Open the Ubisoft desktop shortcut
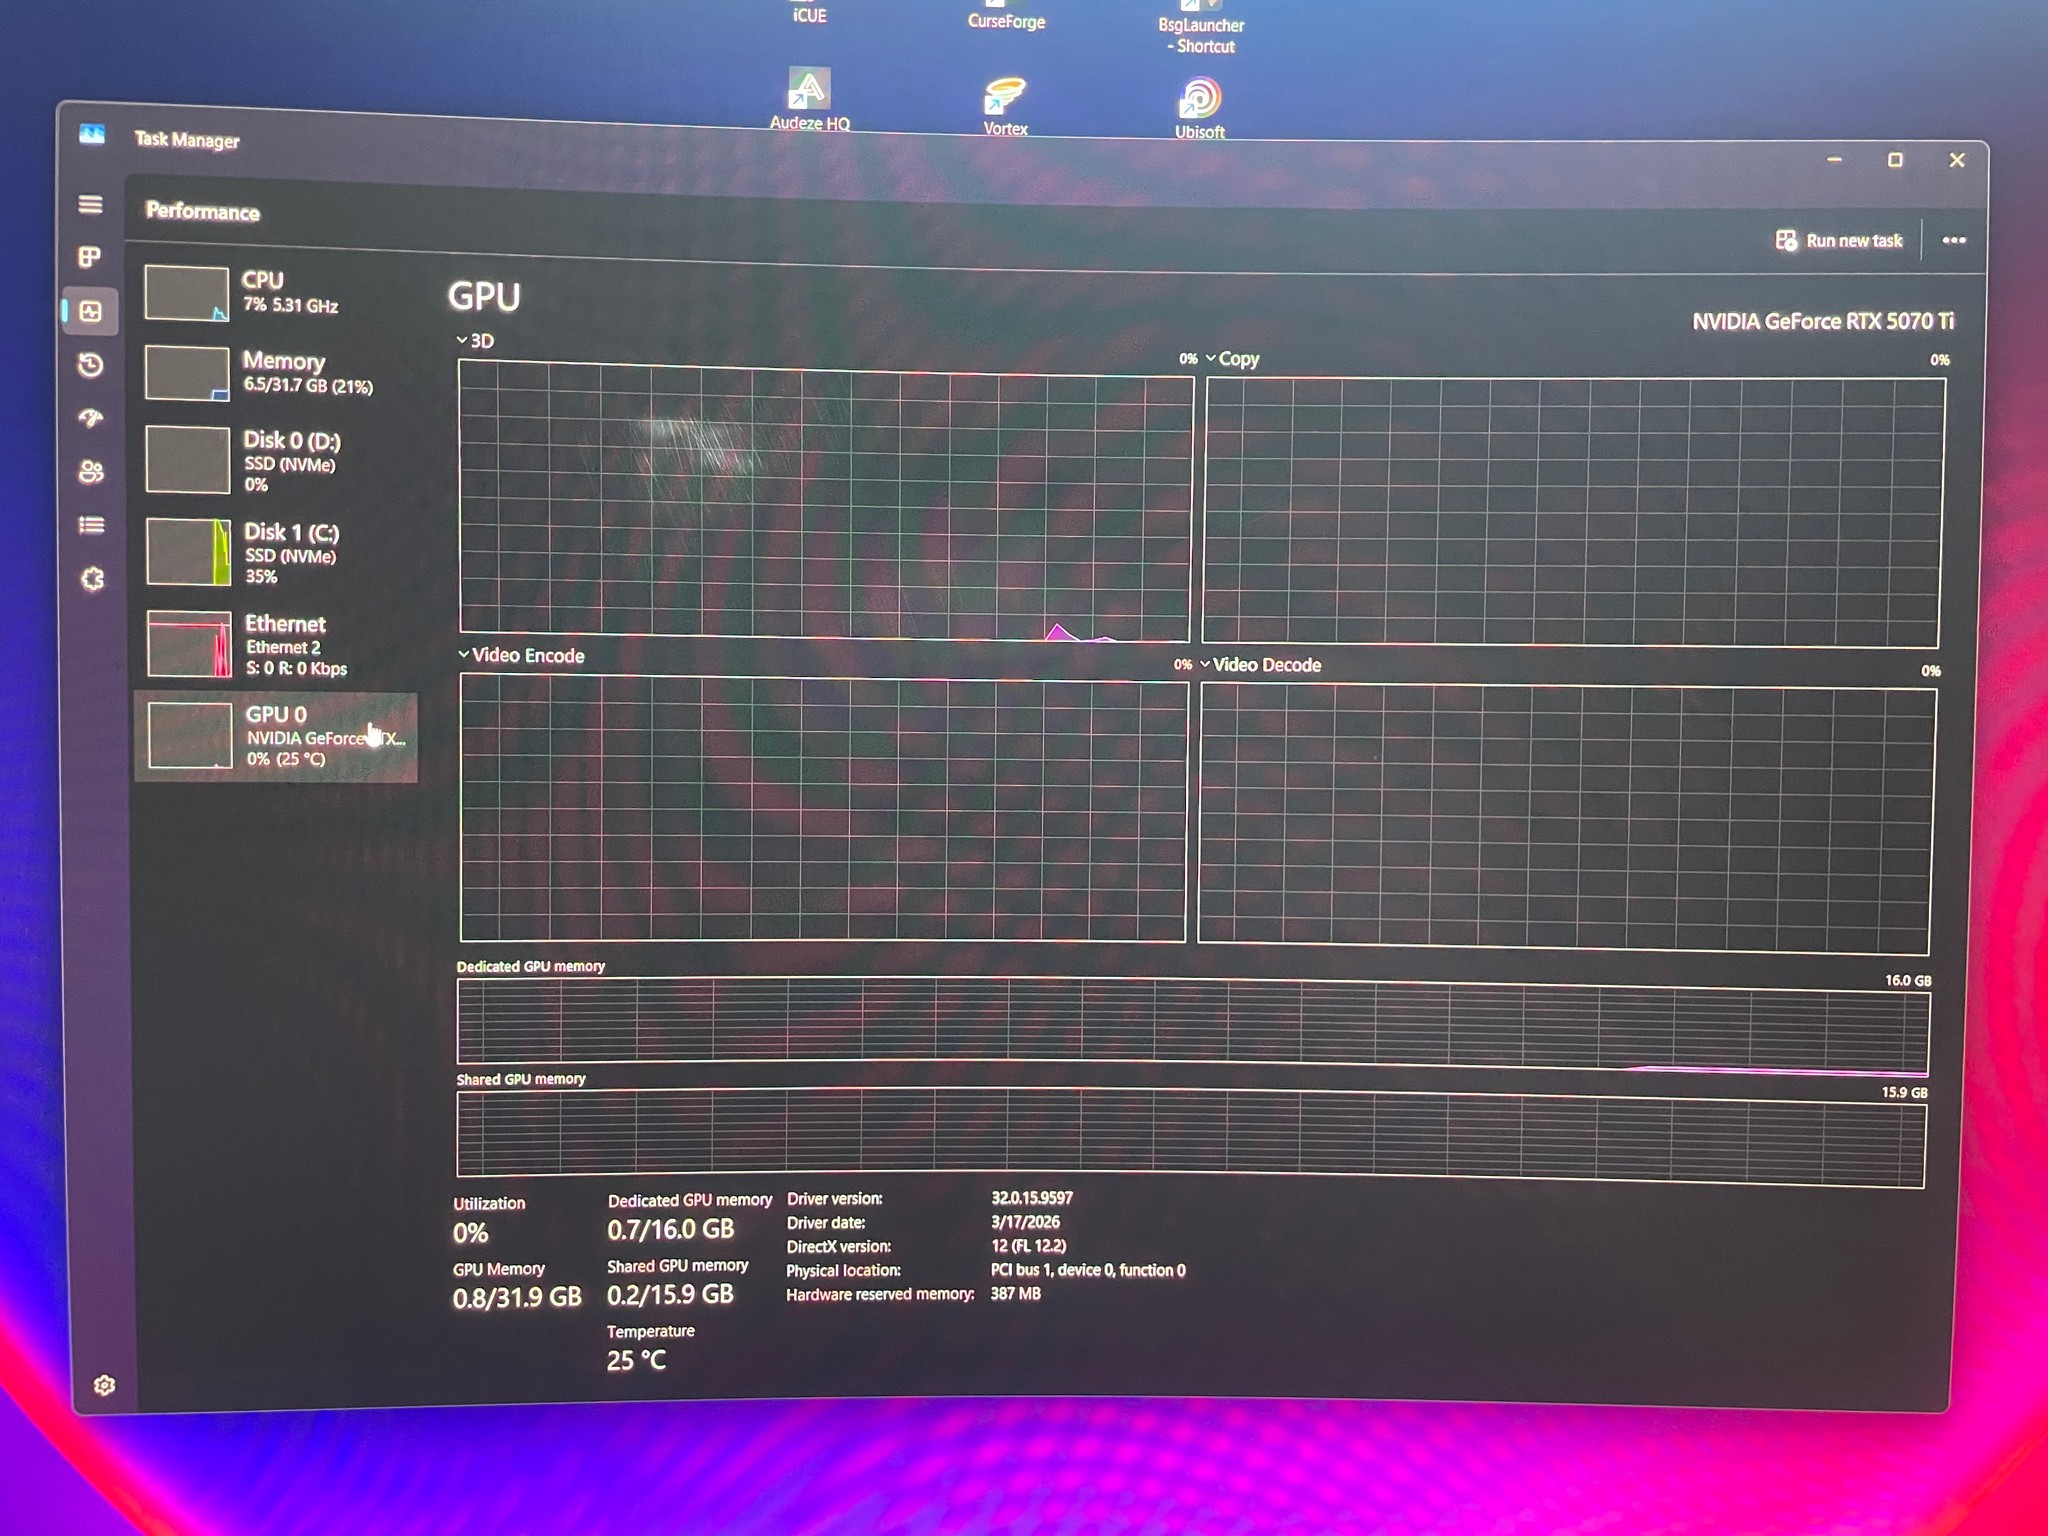This screenshot has height=1536, width=2048. pyautogui.click(x=1199, y=108)
